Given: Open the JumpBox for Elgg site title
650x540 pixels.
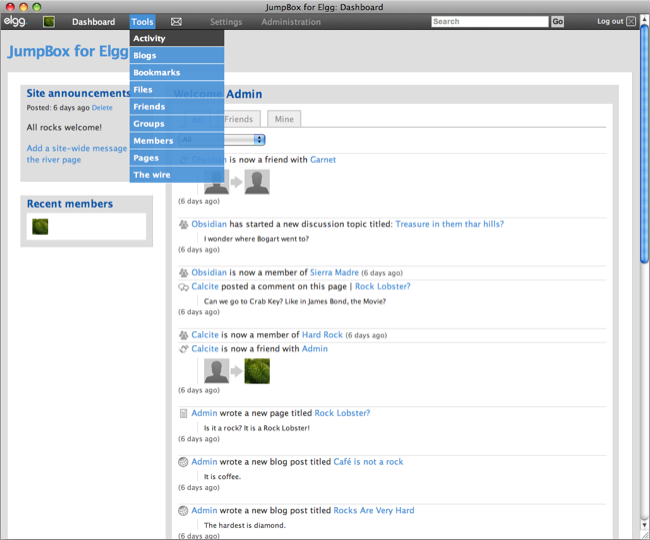Looking at the screenshot, I should coord(68,51).
